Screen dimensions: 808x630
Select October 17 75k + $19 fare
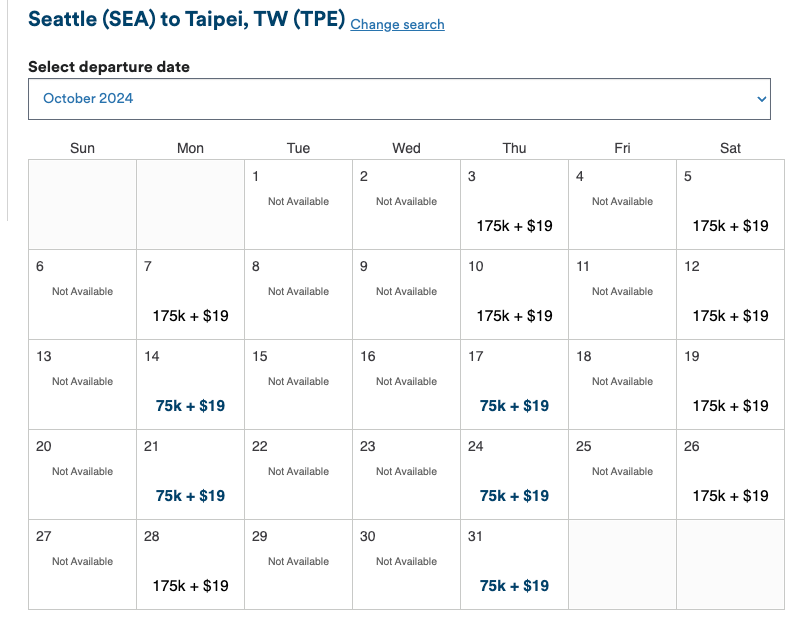(514, 406)
